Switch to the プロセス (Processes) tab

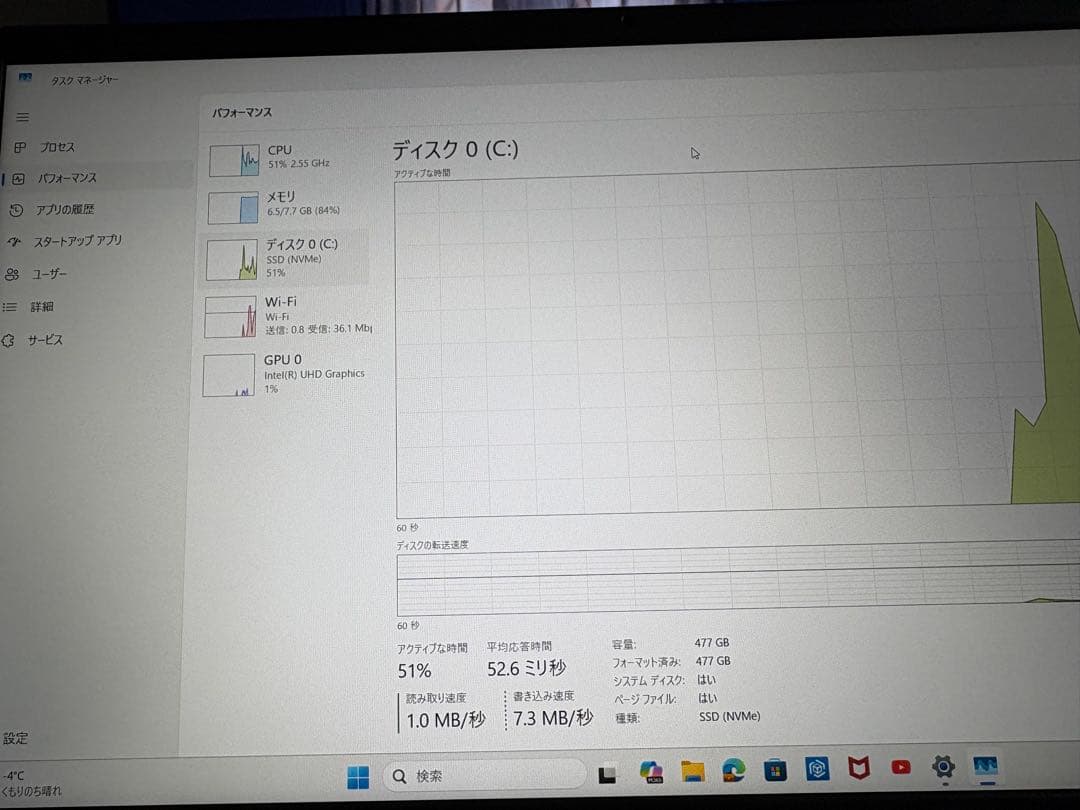point(60,146)
